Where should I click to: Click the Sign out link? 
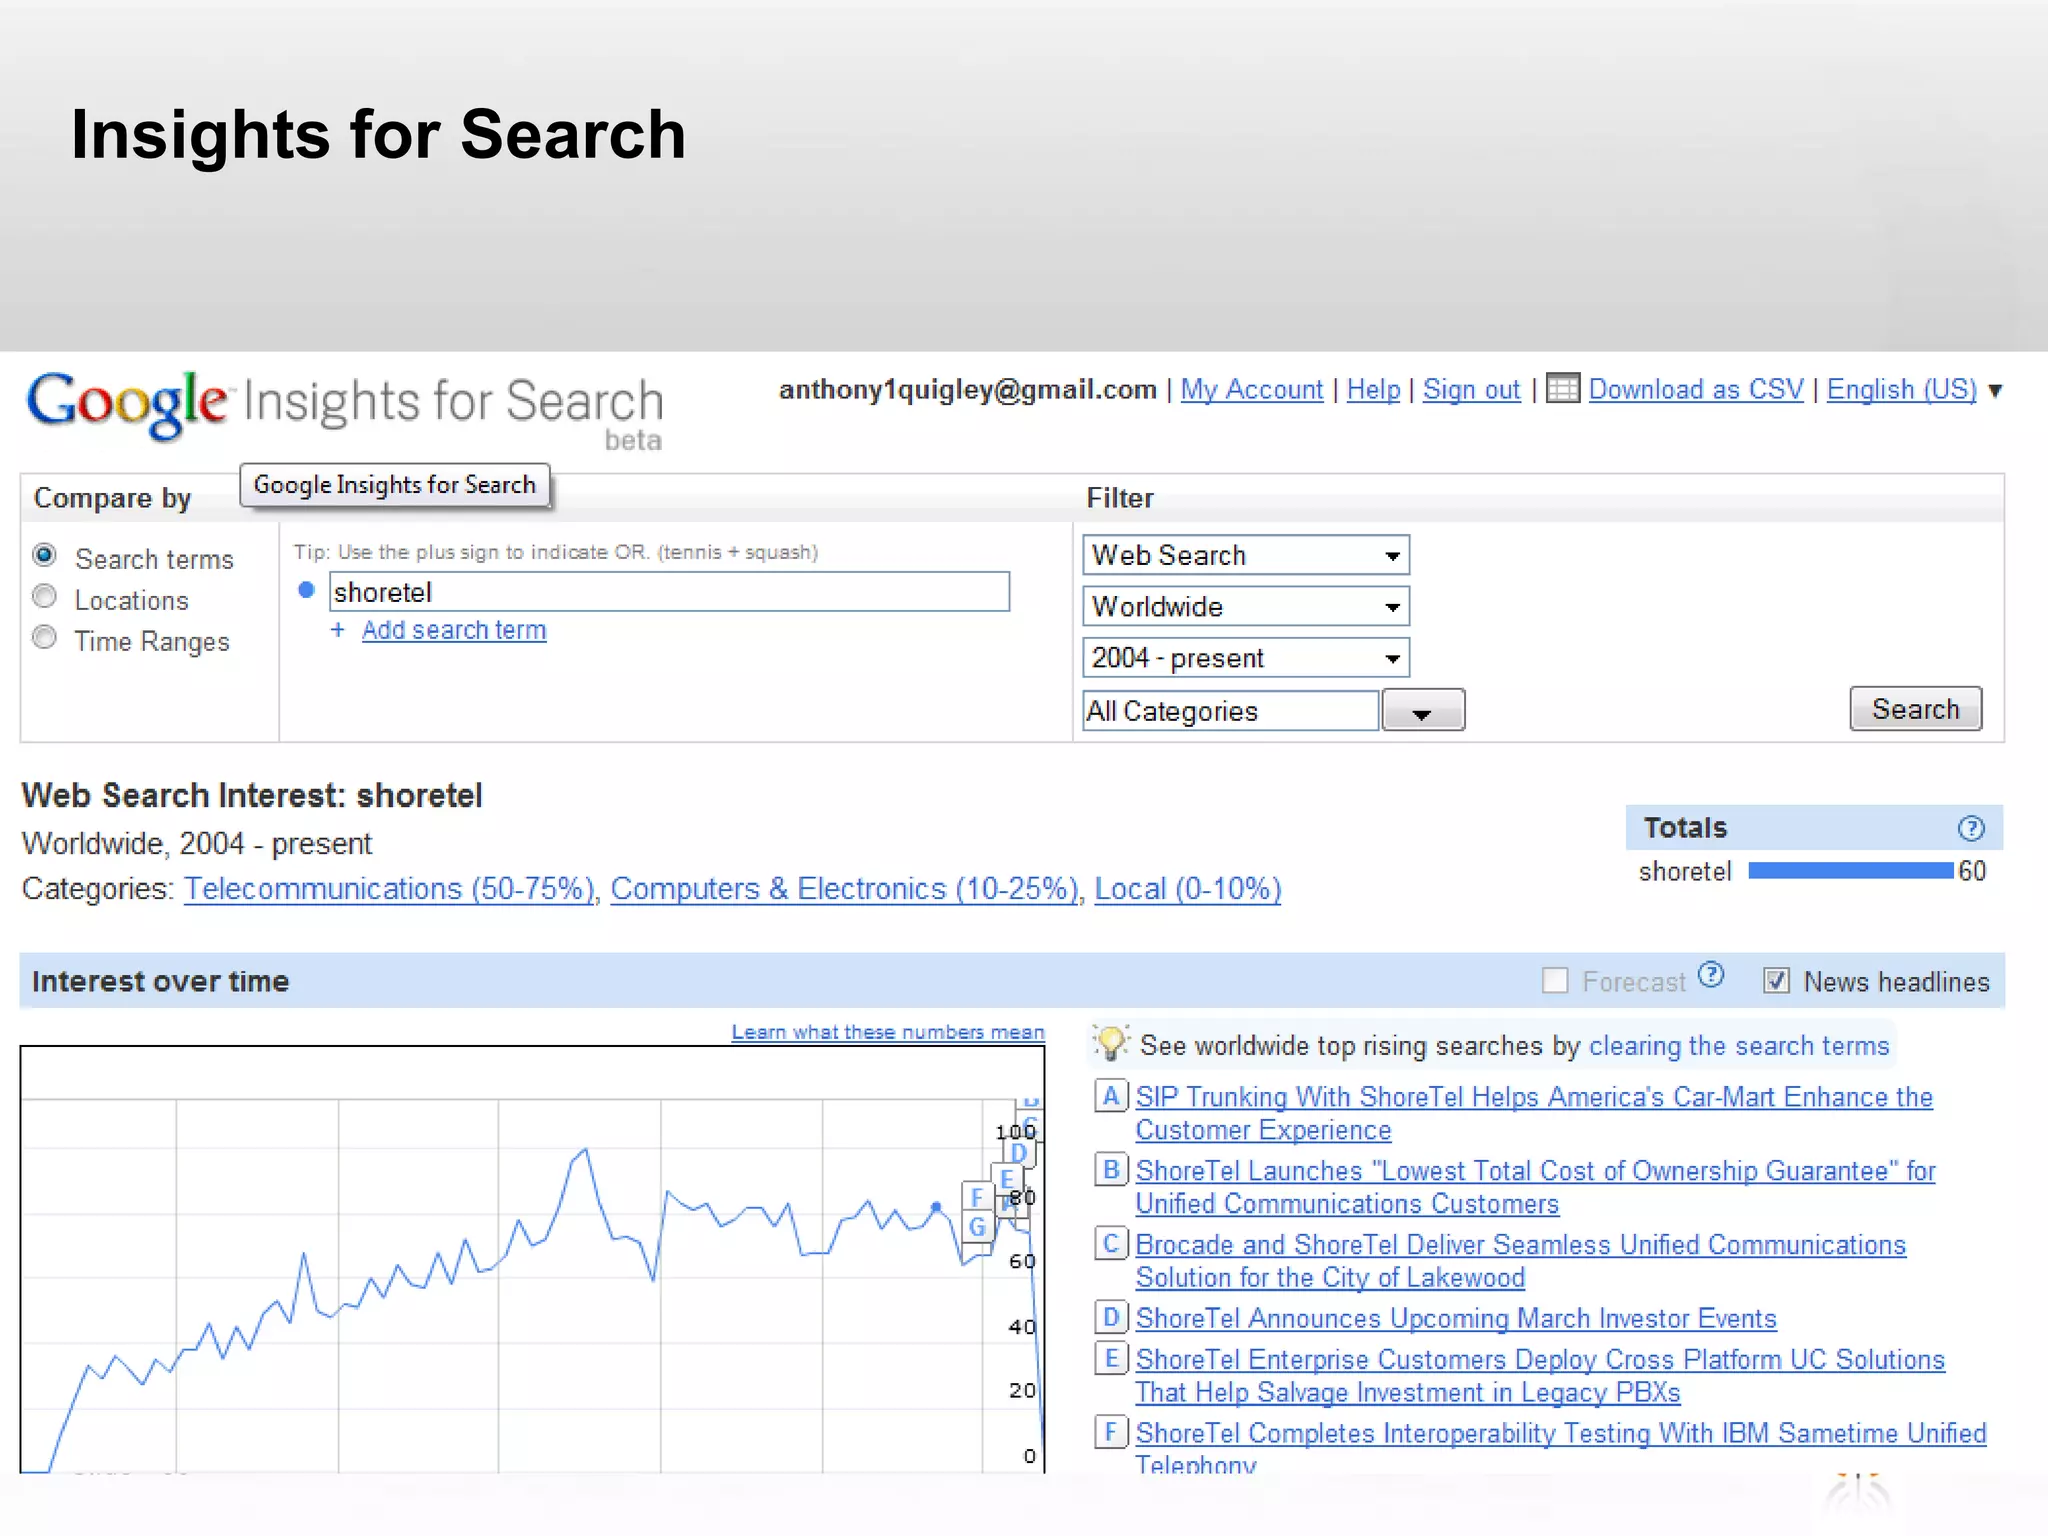[1472, 389]
